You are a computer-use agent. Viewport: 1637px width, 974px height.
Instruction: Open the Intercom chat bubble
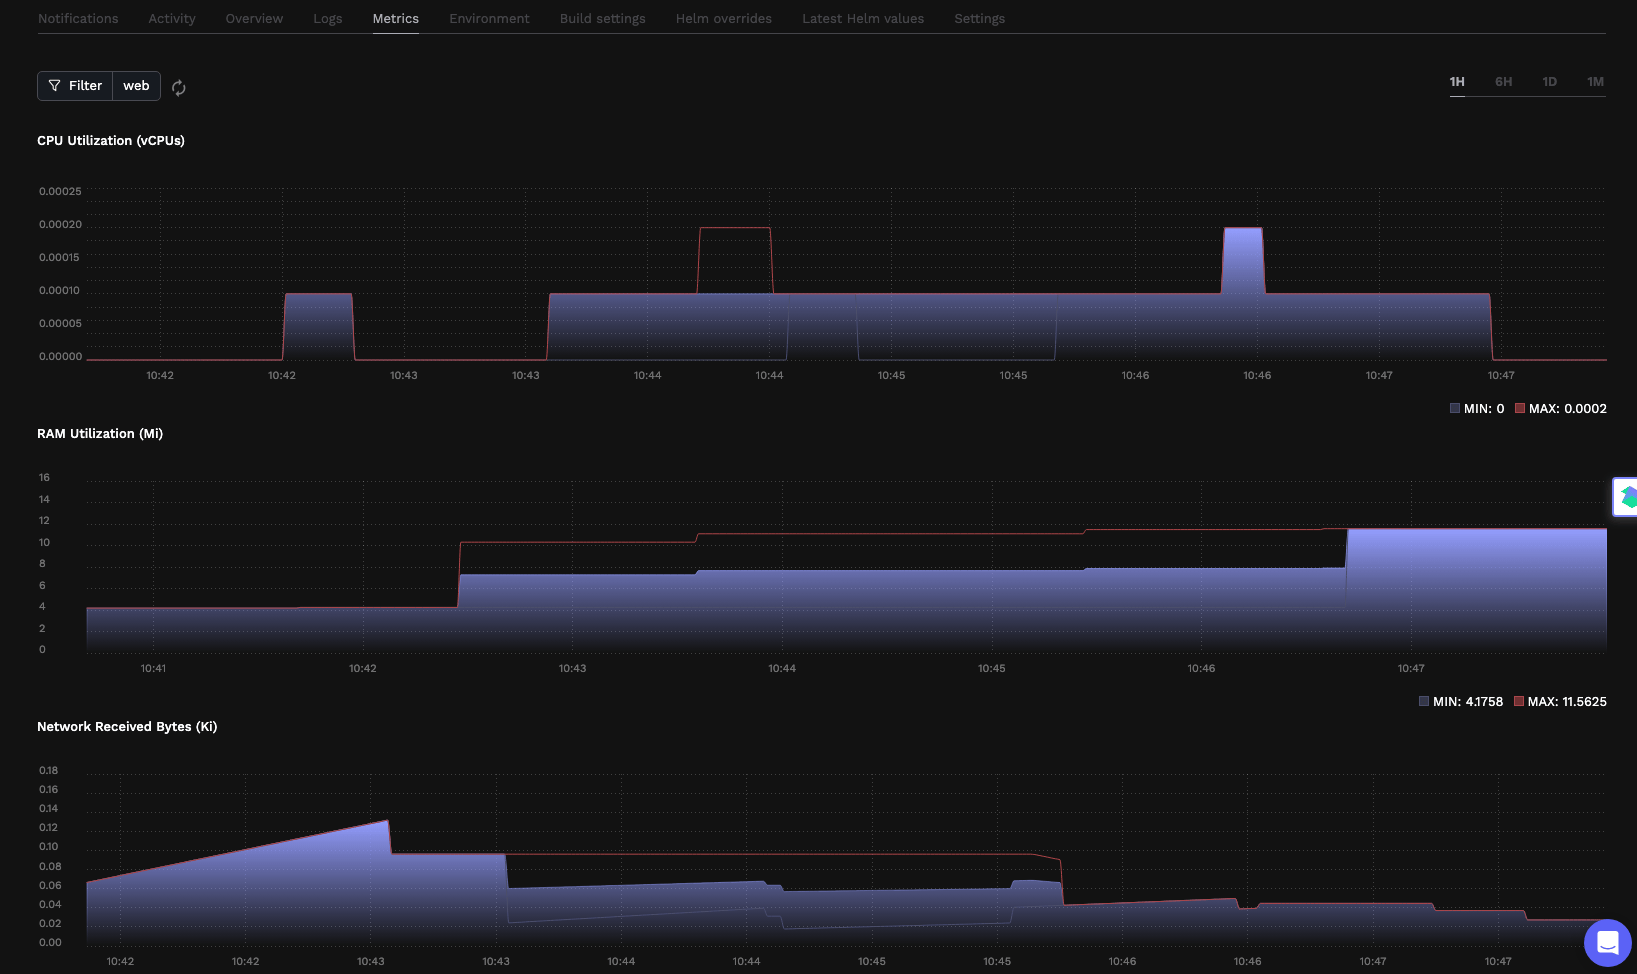[1607, 942]
